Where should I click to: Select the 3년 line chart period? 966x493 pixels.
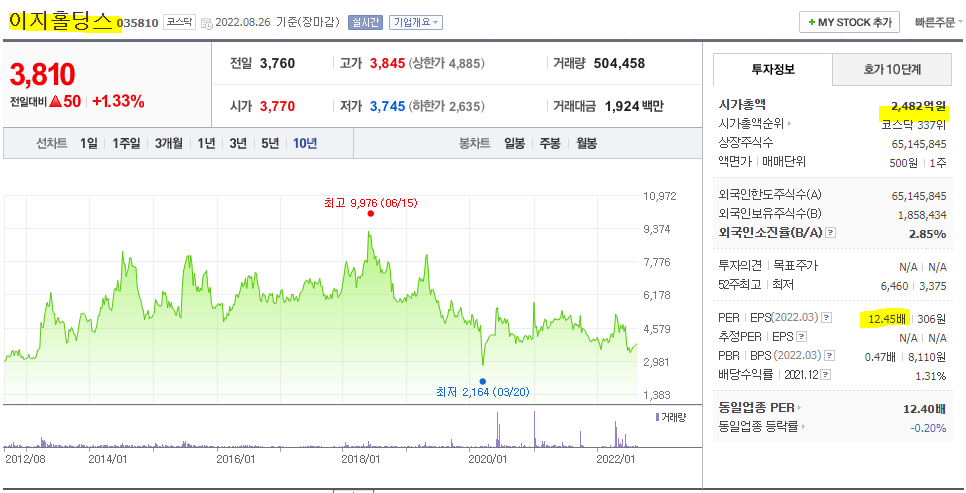[x=238, y=144]
